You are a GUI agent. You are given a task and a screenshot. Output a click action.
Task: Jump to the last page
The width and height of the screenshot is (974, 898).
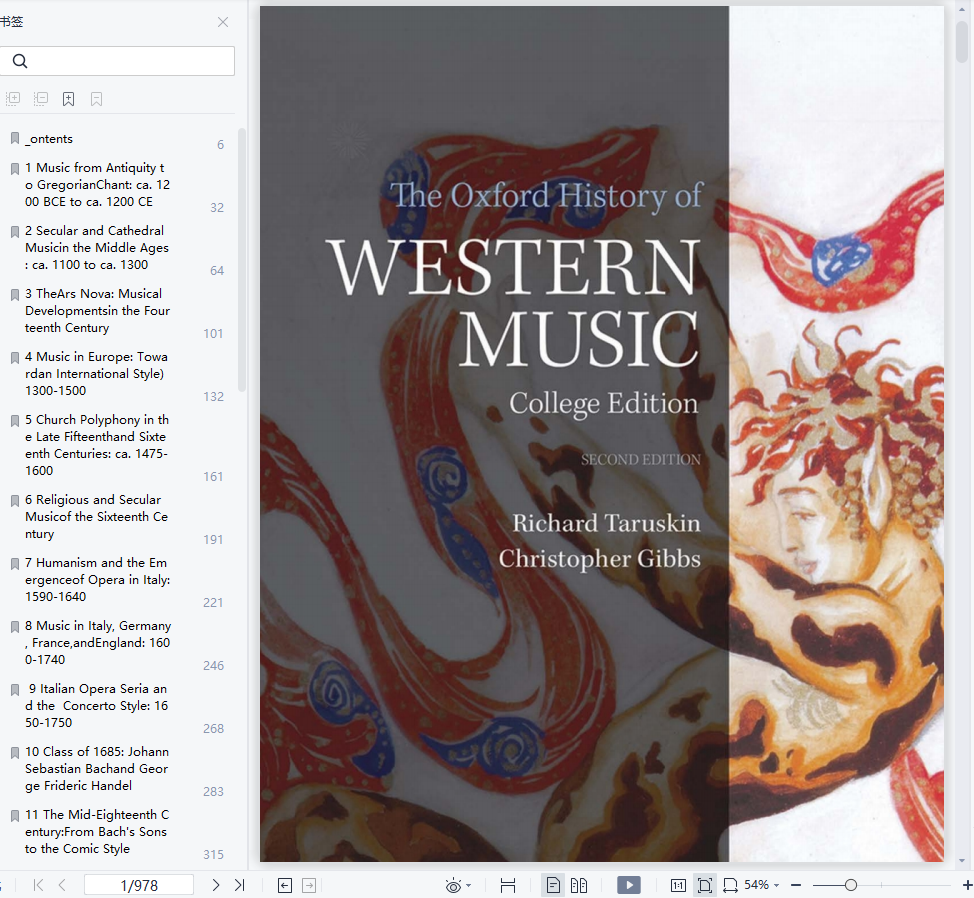click(240, 885)
